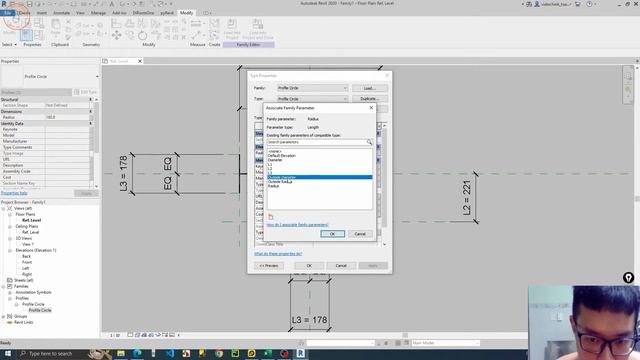The image size is (640, 360).
Task: Click the Save icon in the quick access toolbar
Action: click(29, 4)
